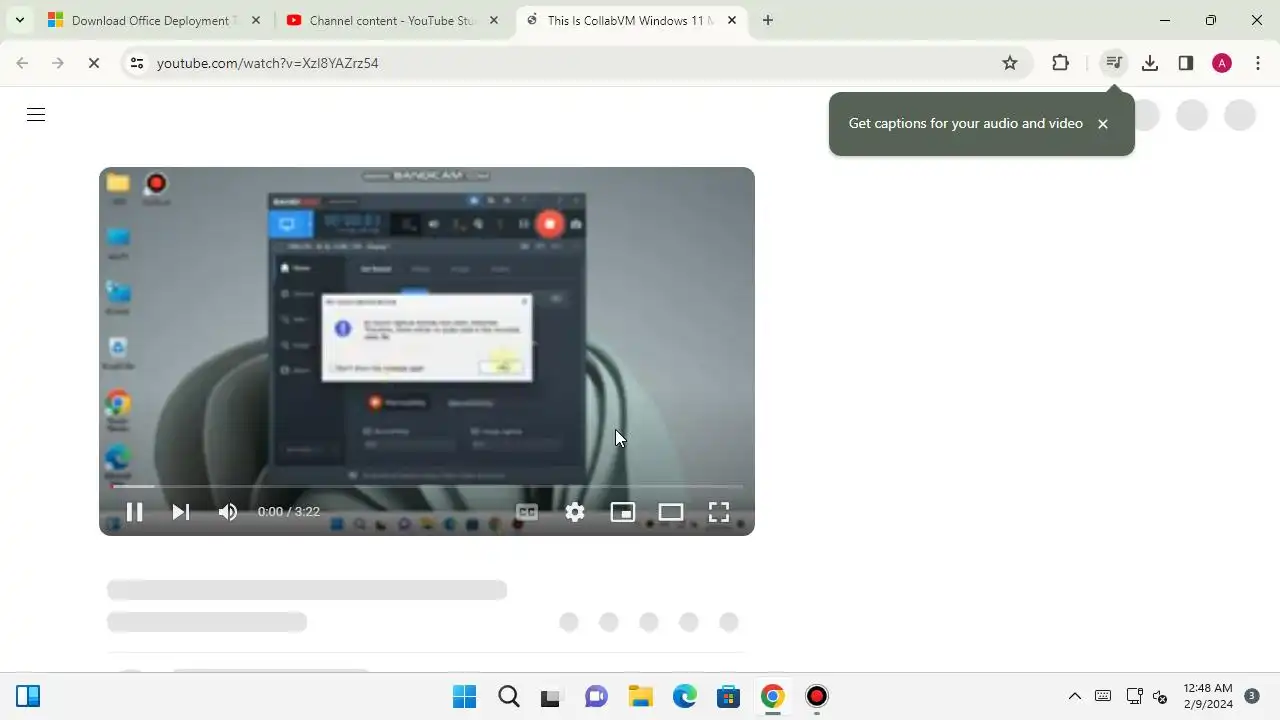1280x720 pixels.
Task: Dismiss the captions tooltip
Action: 1103,124
